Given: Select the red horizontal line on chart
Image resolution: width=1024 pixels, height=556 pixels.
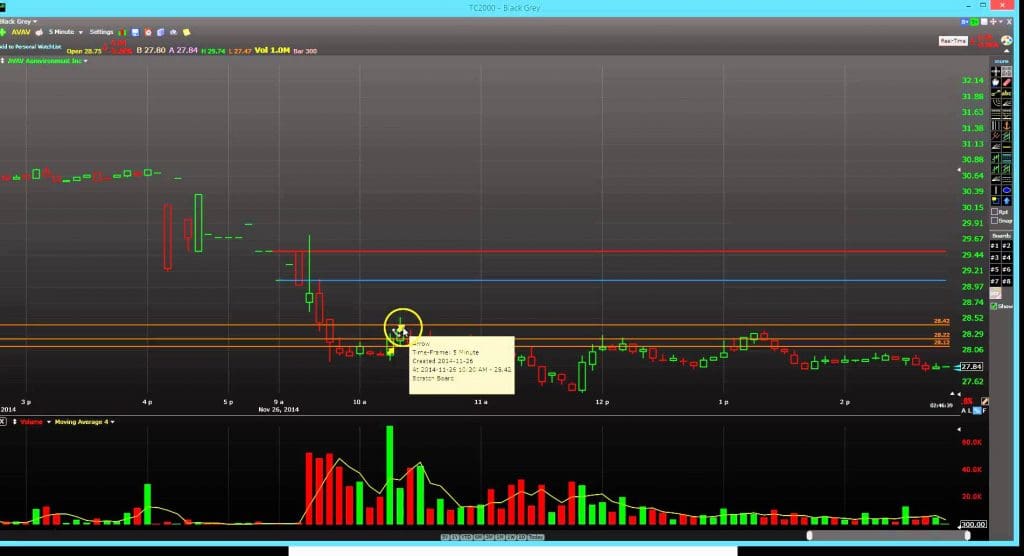Looking at the screenshot, I should tap(611, 251).
